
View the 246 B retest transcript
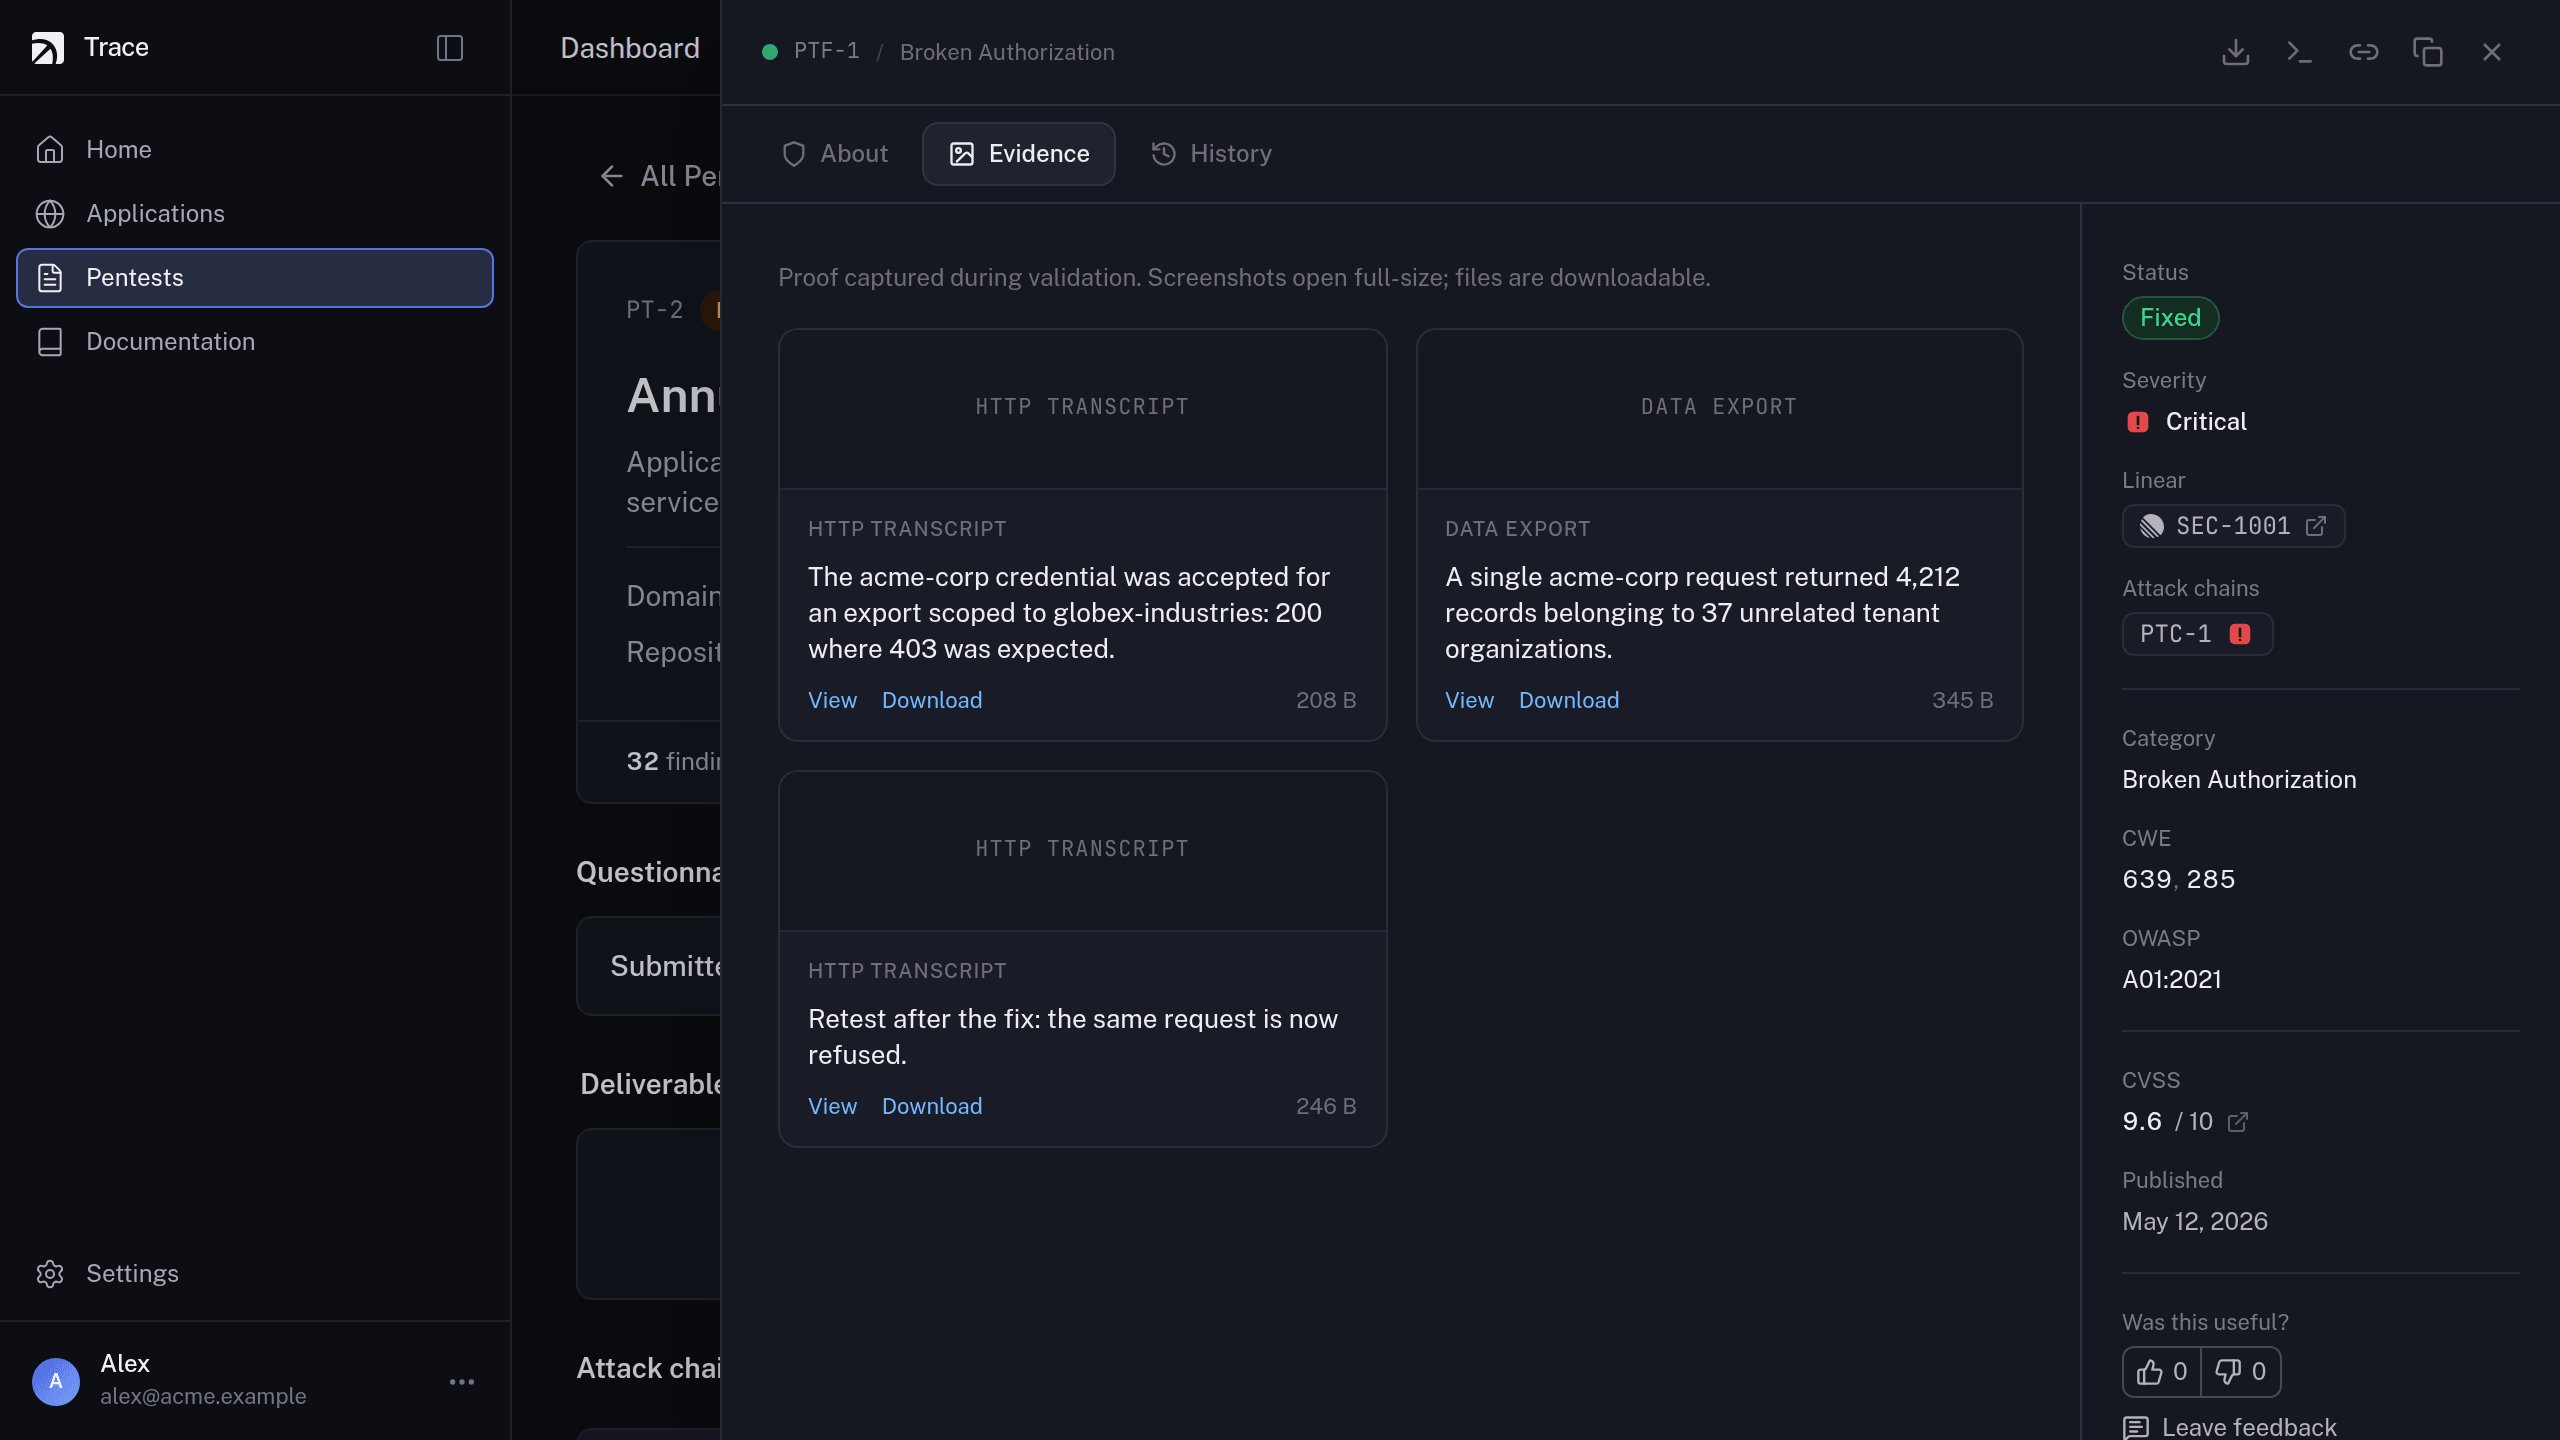(x=832, y=1107)
